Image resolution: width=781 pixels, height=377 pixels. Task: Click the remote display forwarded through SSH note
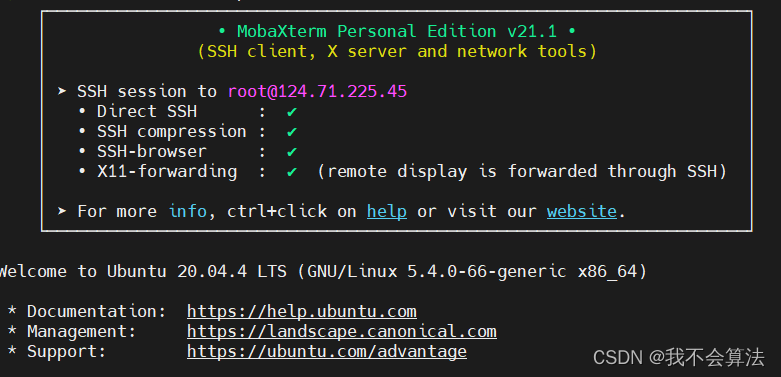[522, 172]
